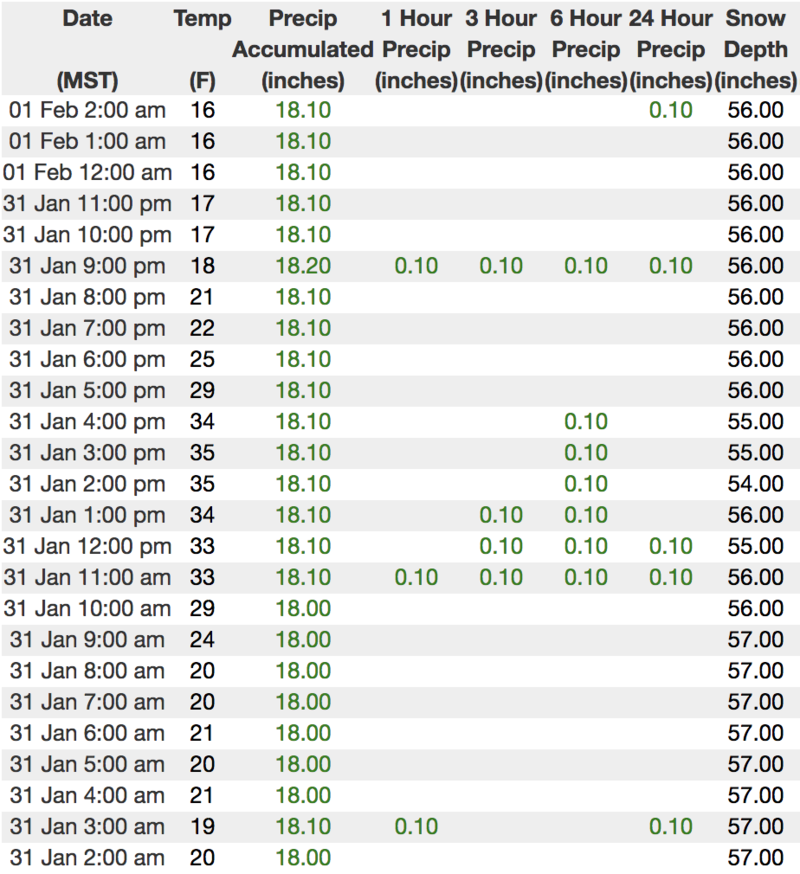800x874 pixels.
Task: Select the 18.20 accumulated precip value
Action: (x=303, y=266)
